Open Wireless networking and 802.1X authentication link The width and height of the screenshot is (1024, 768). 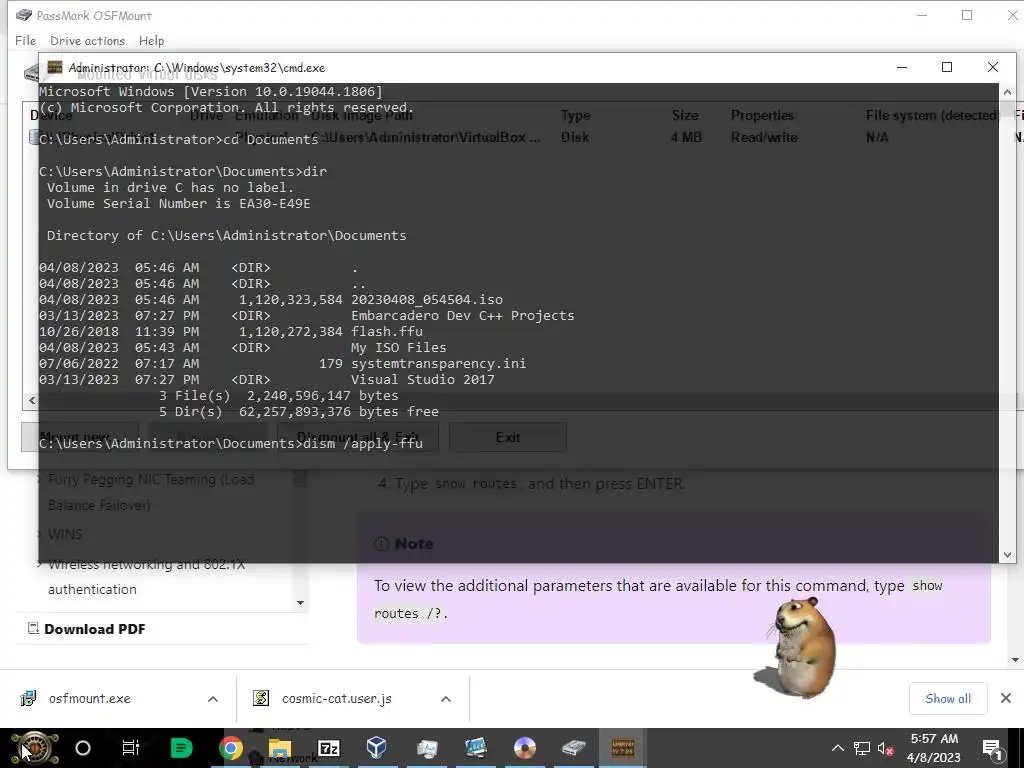[146, 577]
